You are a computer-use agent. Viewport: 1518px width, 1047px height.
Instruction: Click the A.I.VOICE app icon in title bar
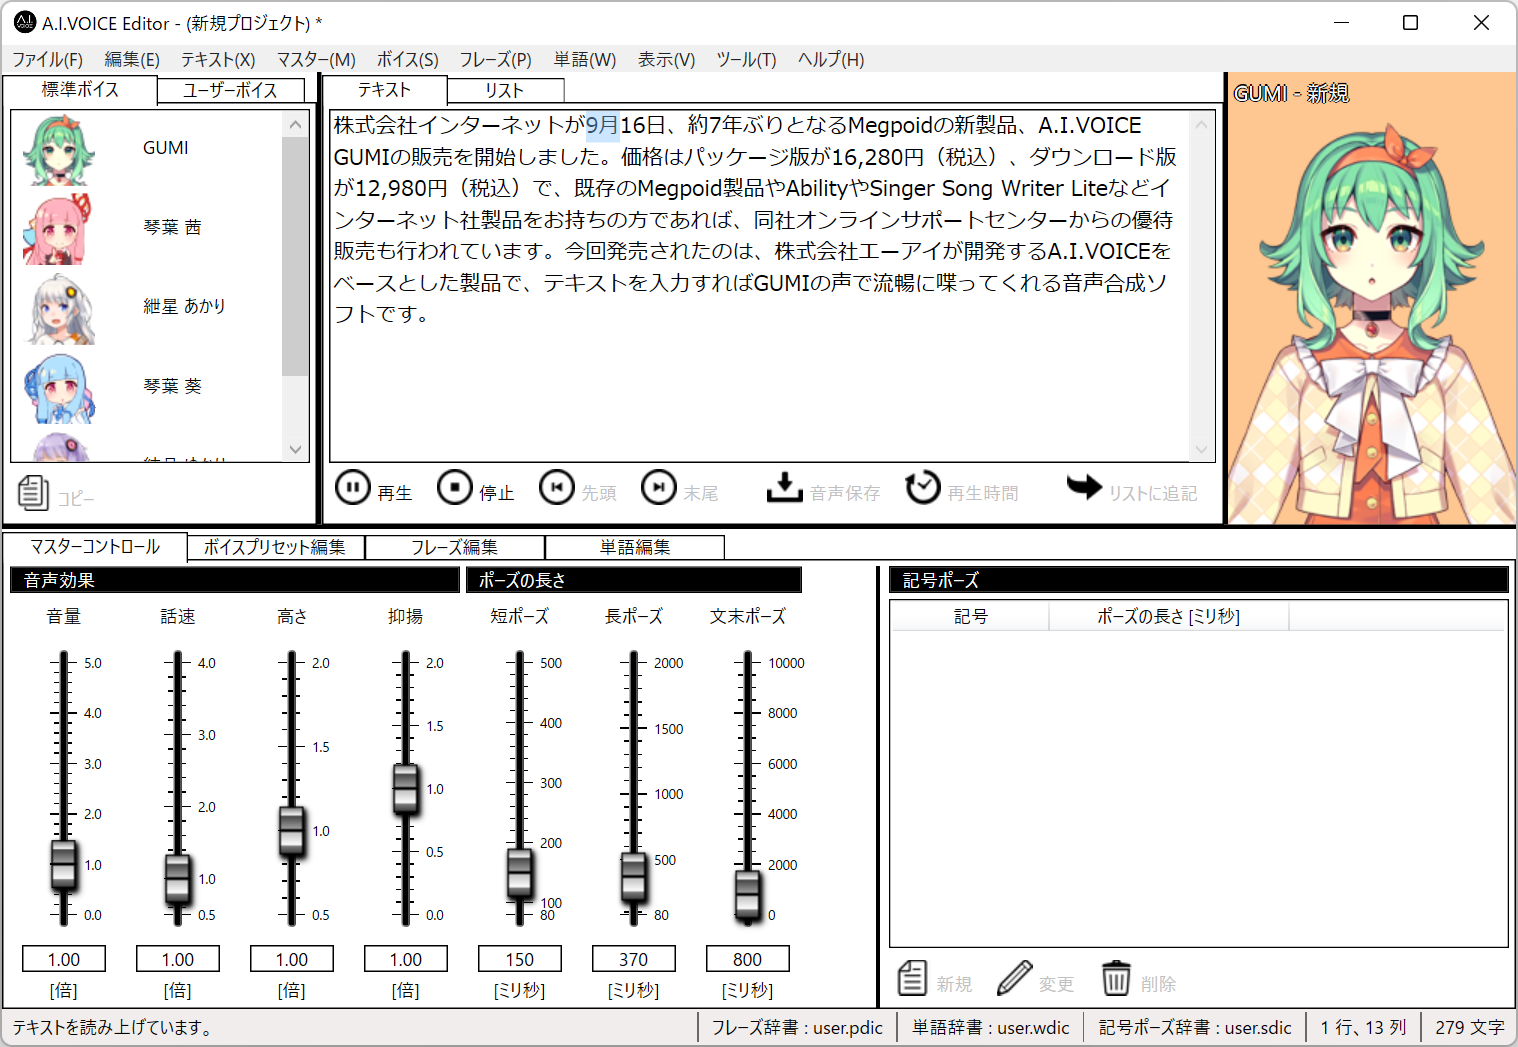25,22
